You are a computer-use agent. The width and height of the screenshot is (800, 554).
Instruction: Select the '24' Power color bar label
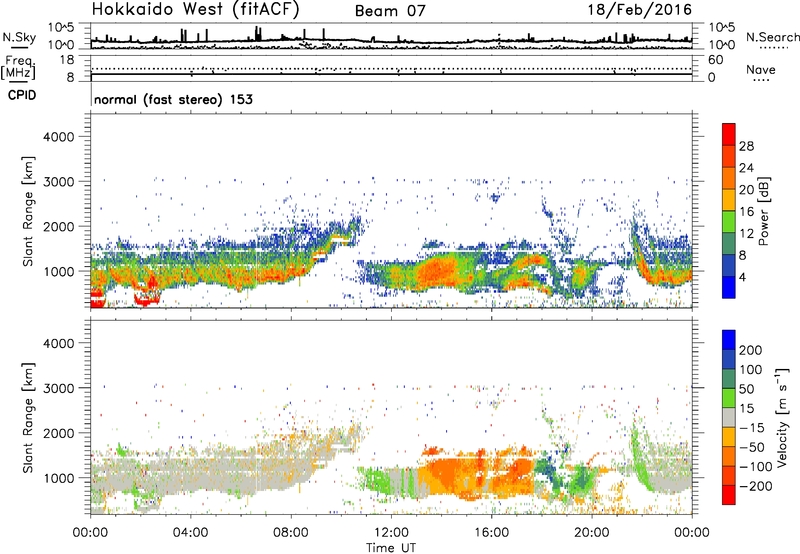click(x=746, y=168)
